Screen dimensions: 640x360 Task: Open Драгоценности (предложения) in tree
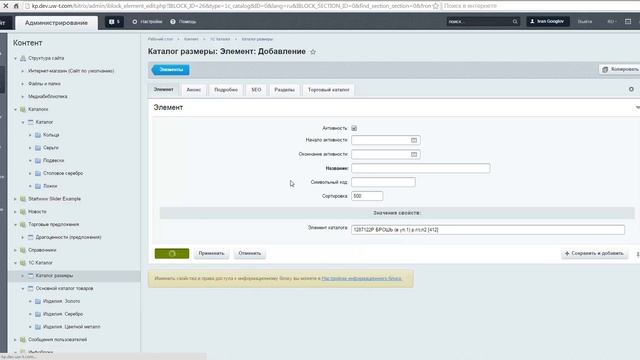tap(68, 237)
